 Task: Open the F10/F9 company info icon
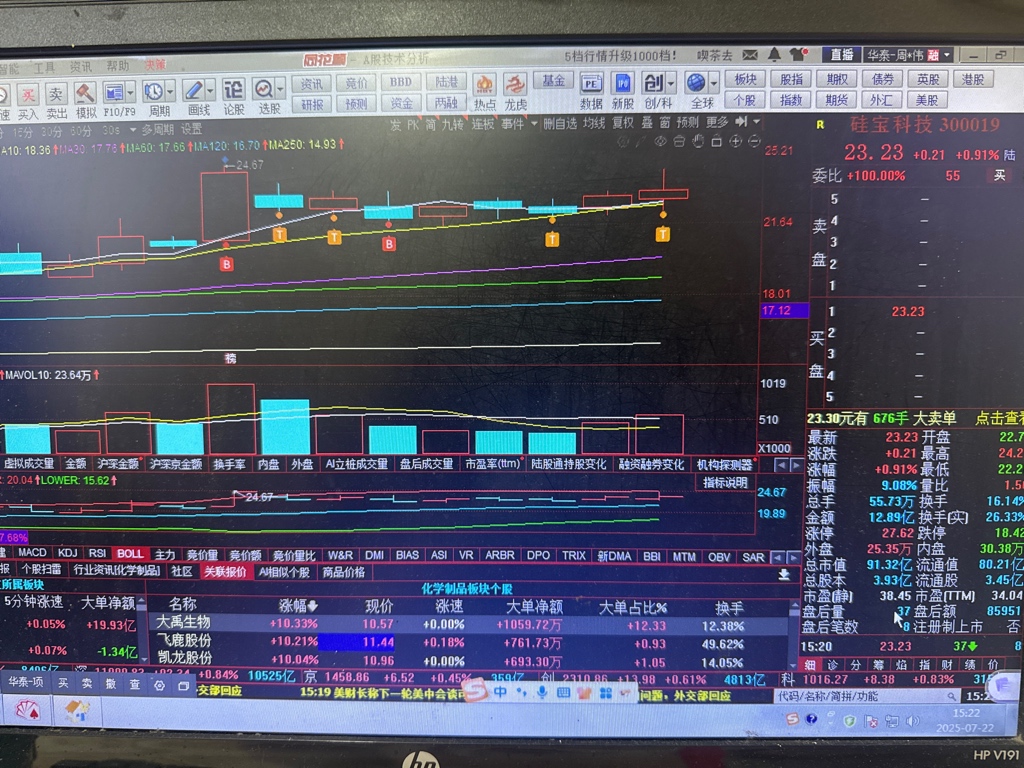pyautogui.click(x=114, y=93)
